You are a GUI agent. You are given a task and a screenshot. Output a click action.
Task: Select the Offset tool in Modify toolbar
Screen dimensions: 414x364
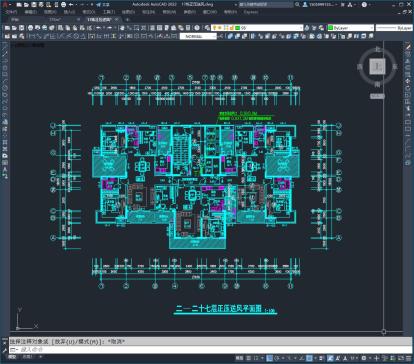point(408,68)
